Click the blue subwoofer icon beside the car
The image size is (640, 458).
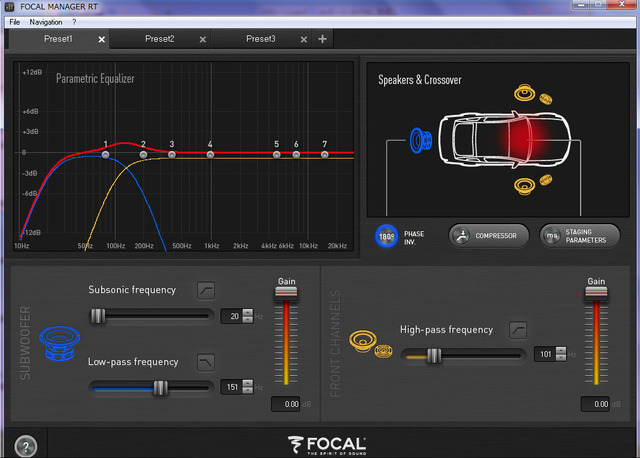(x=421, y=140)
